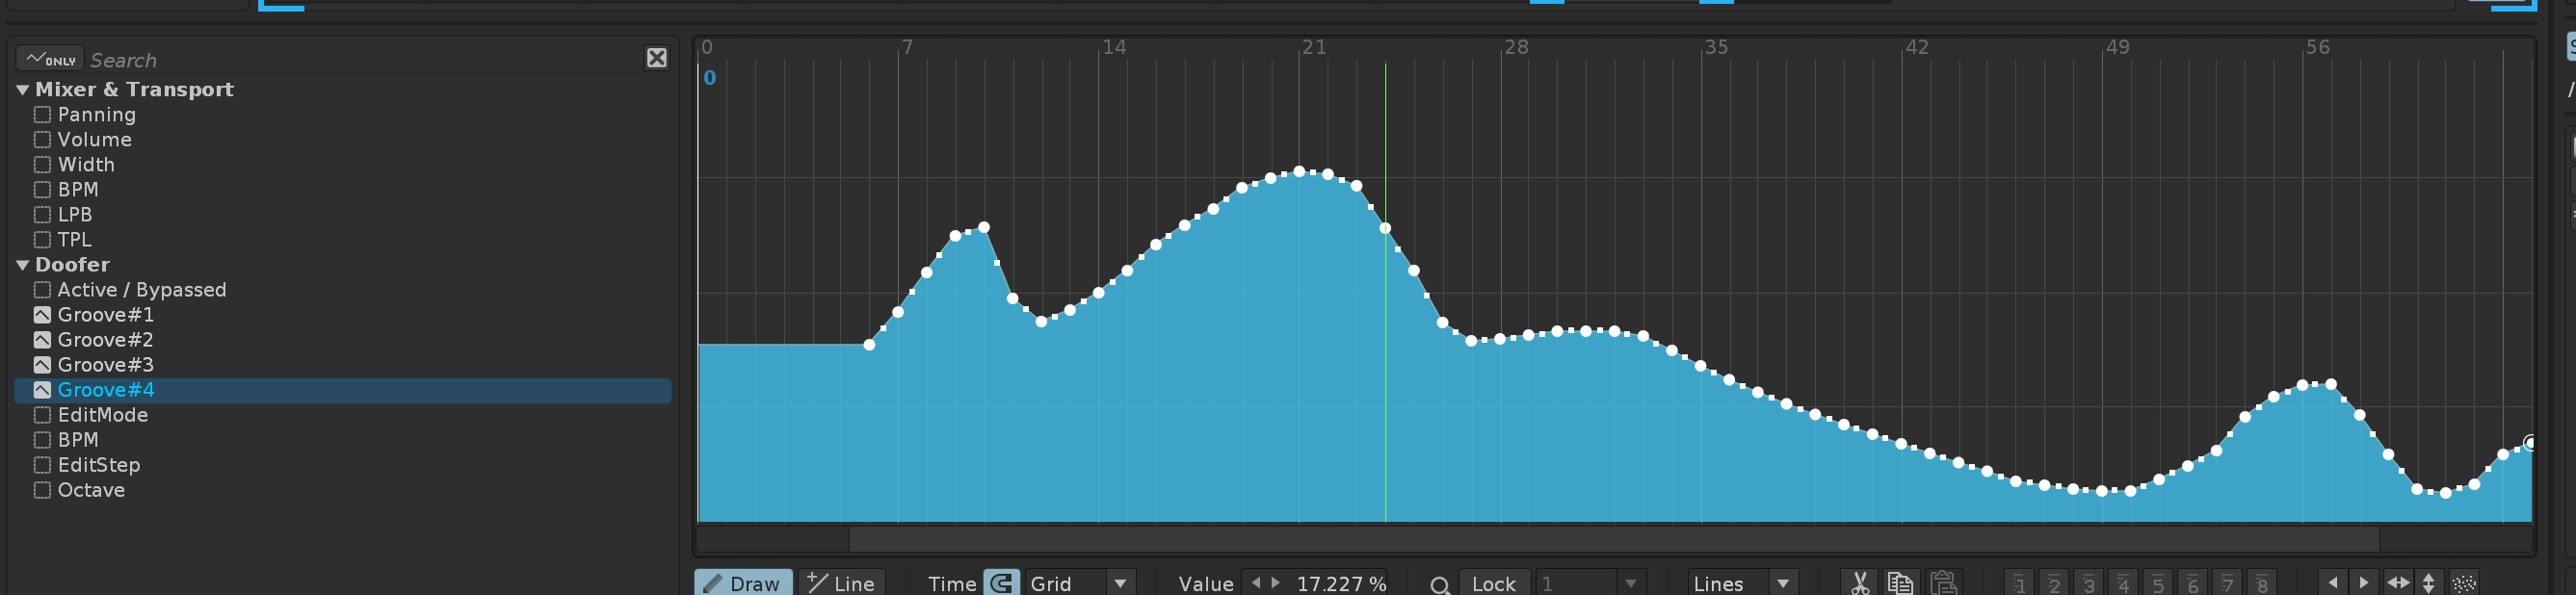Enable the Active / Bypassed checkbox

point(42,290)
